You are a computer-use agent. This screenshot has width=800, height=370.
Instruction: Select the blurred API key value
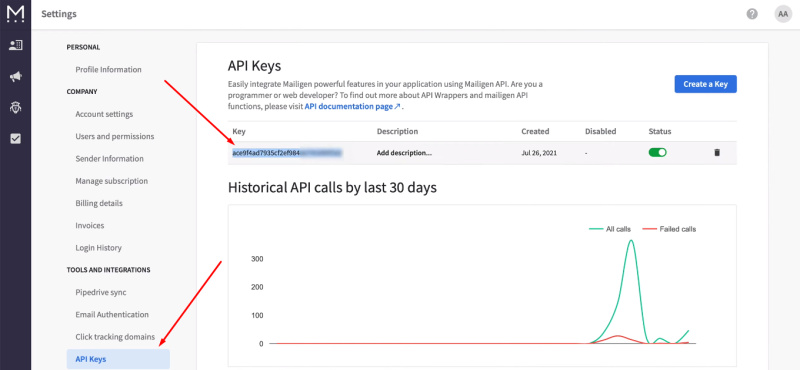tap(286, 153)
